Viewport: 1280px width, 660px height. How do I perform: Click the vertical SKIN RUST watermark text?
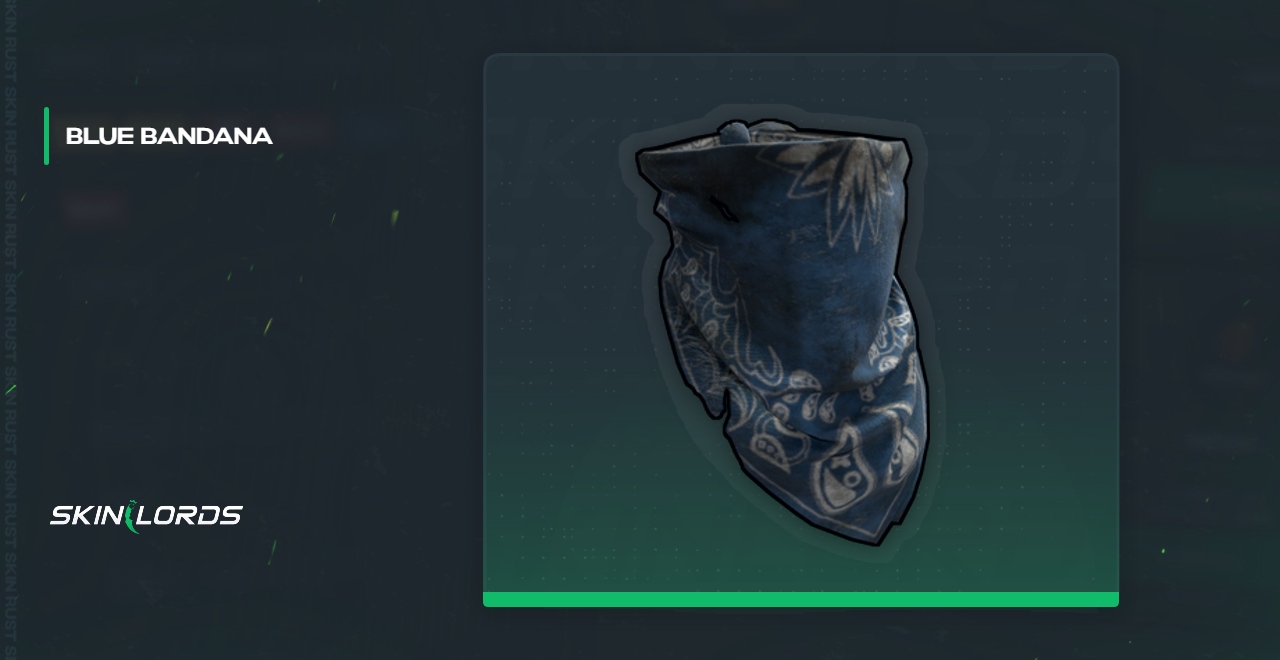[x=10, y=330]
